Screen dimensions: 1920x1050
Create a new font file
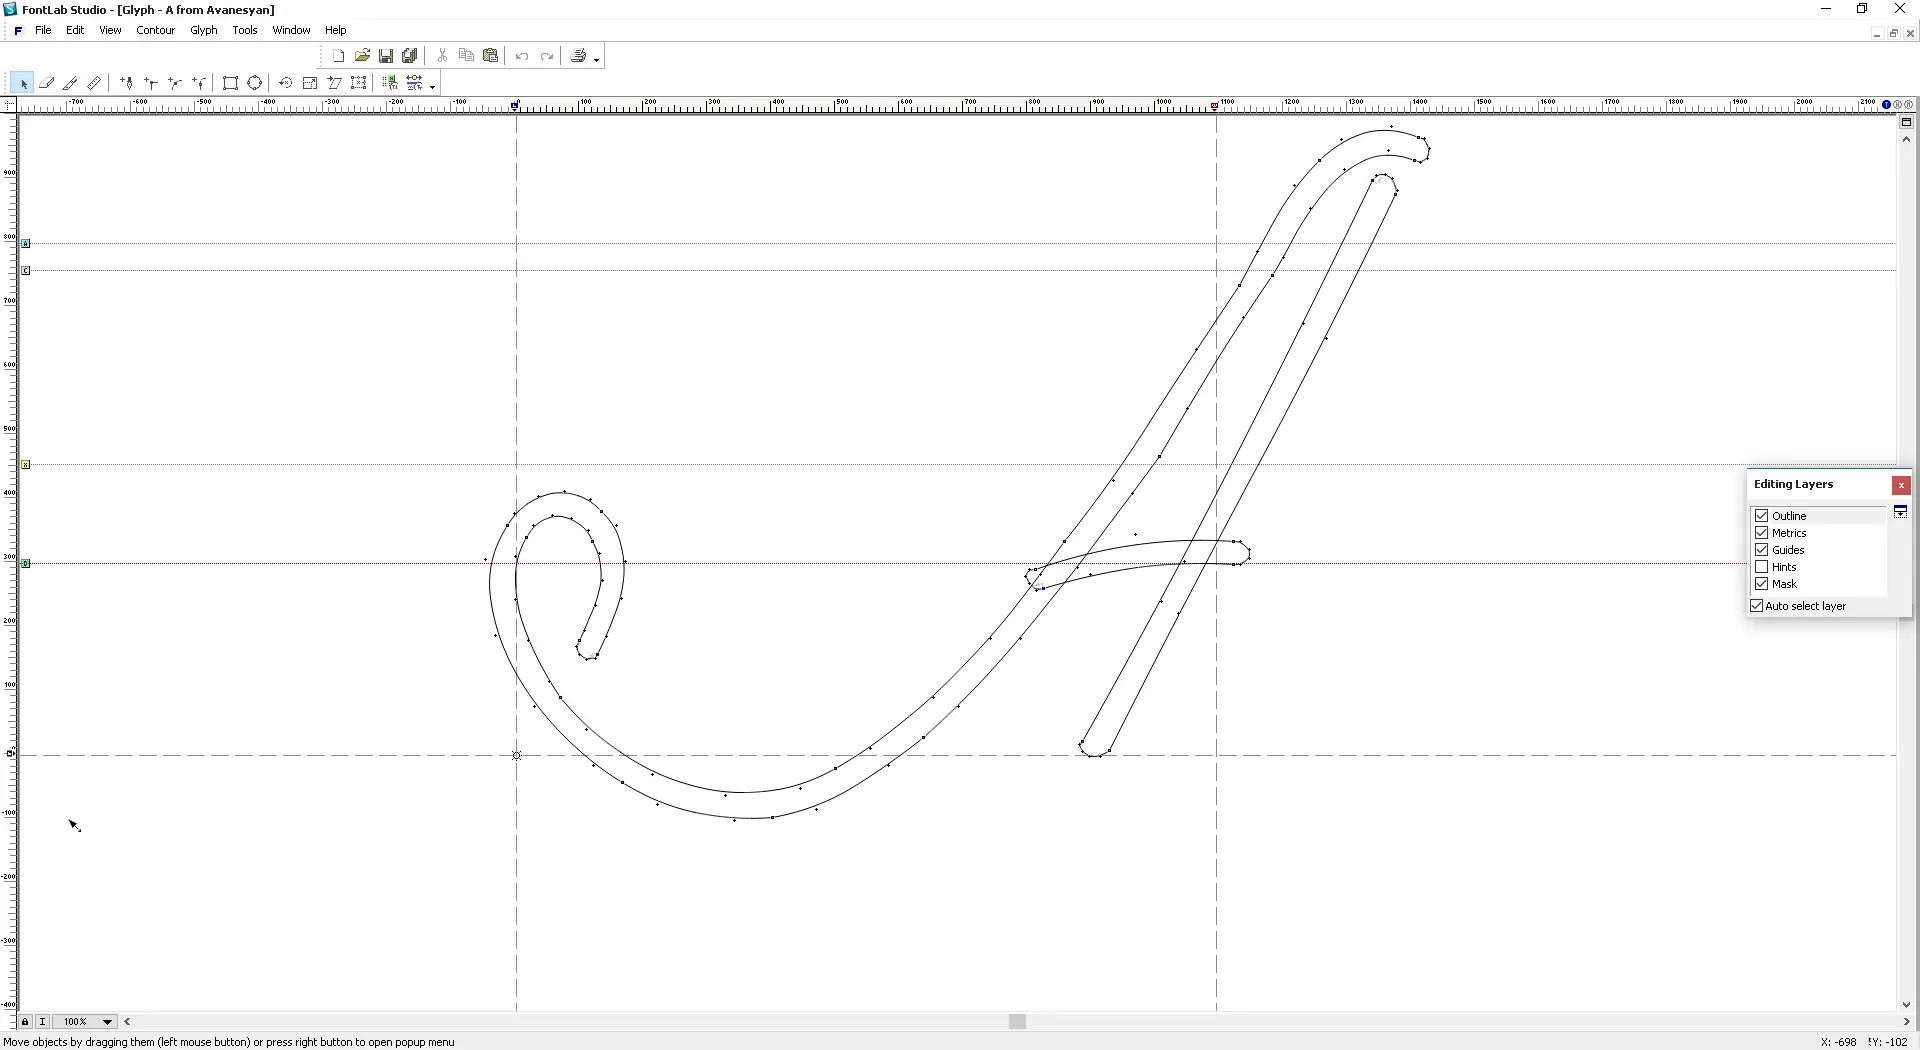point(338,56)
